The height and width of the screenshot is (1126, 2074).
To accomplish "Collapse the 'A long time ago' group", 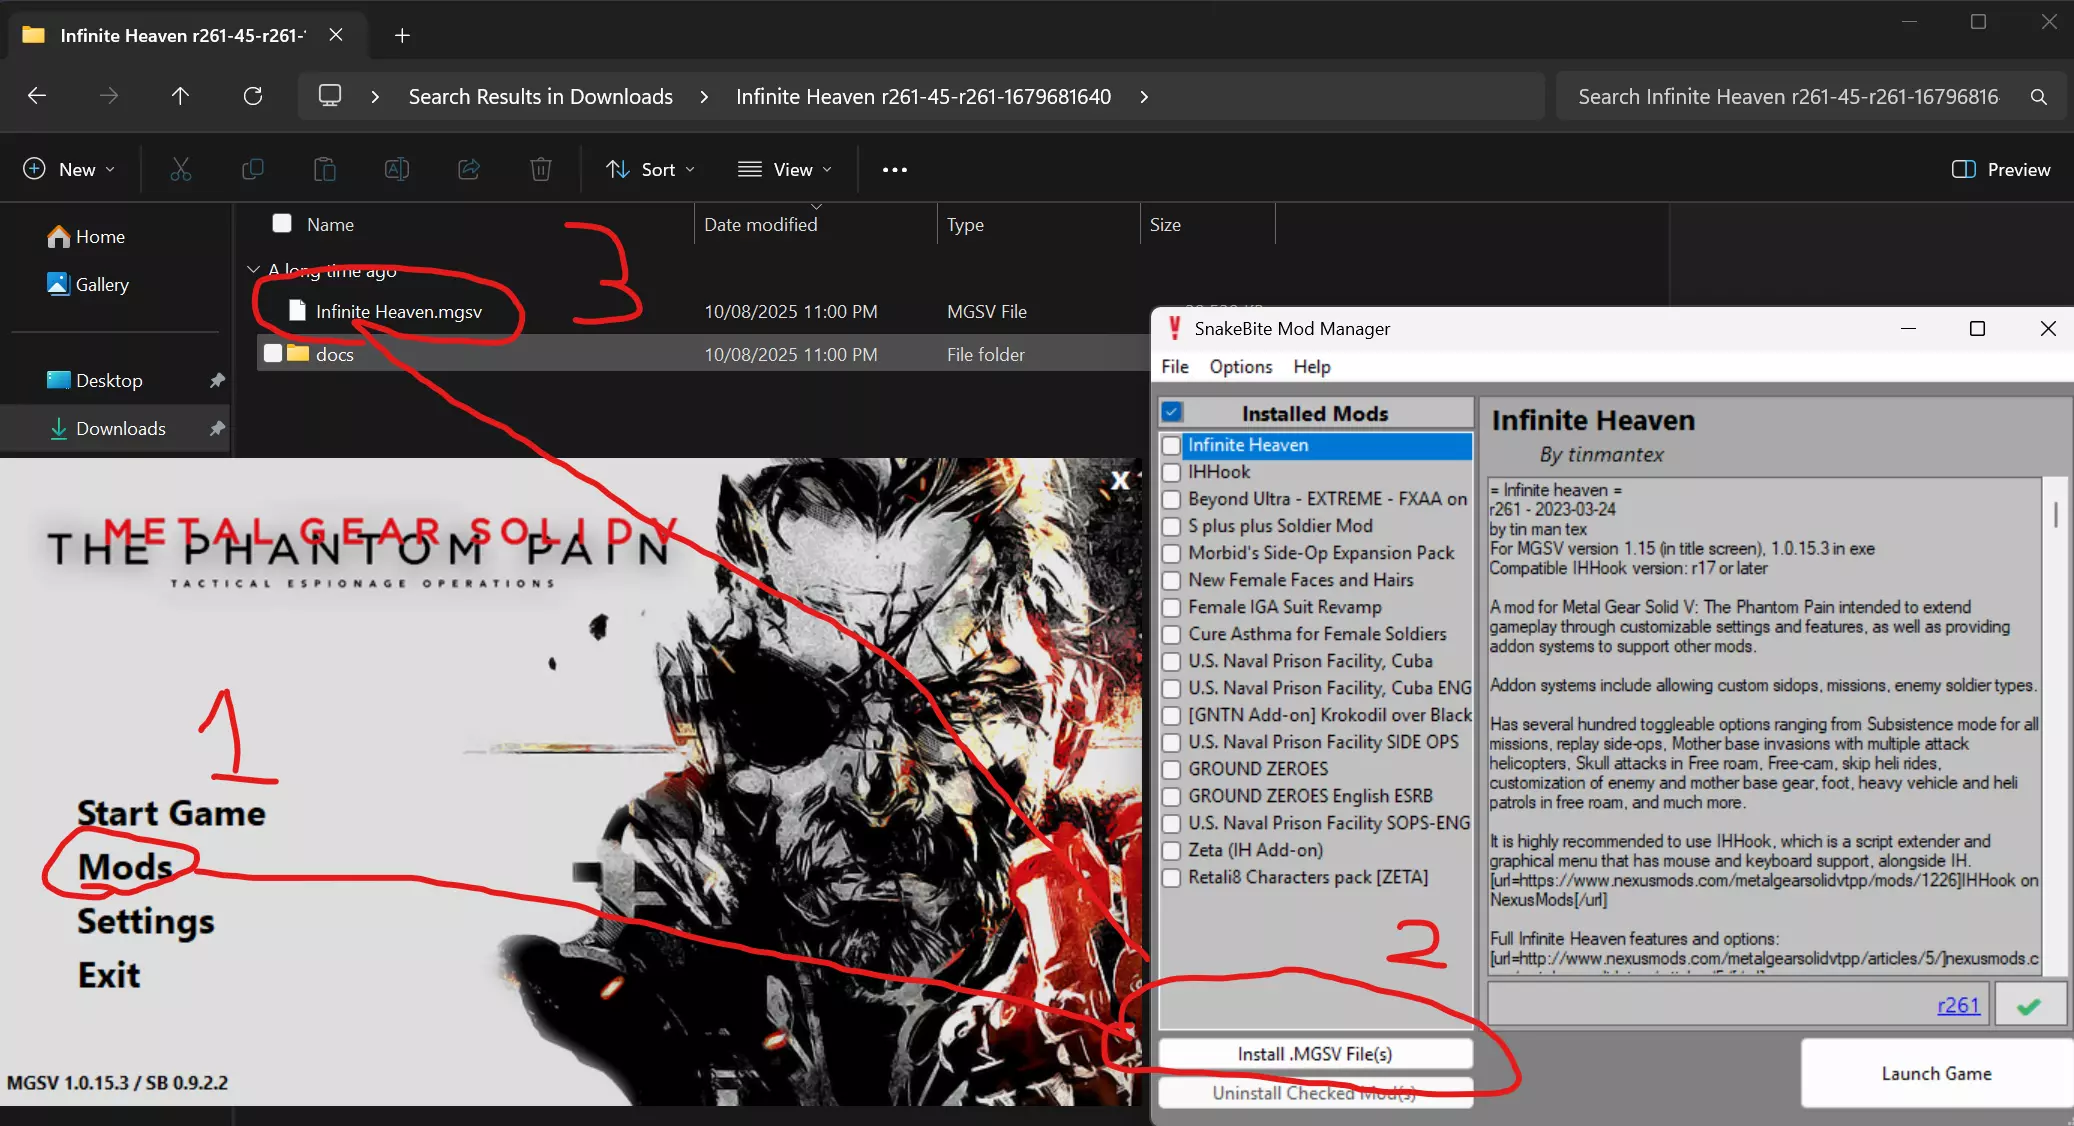I will 253,269.
